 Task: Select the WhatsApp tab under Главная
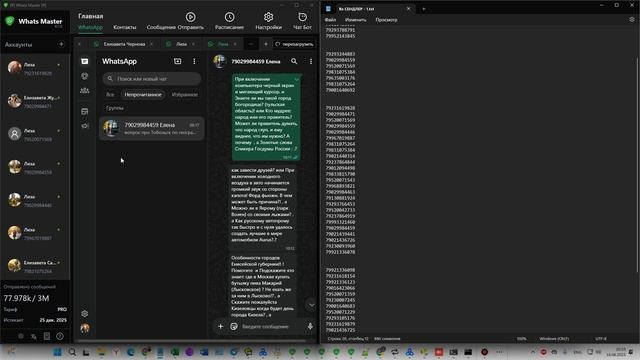(x=90, y=27)
